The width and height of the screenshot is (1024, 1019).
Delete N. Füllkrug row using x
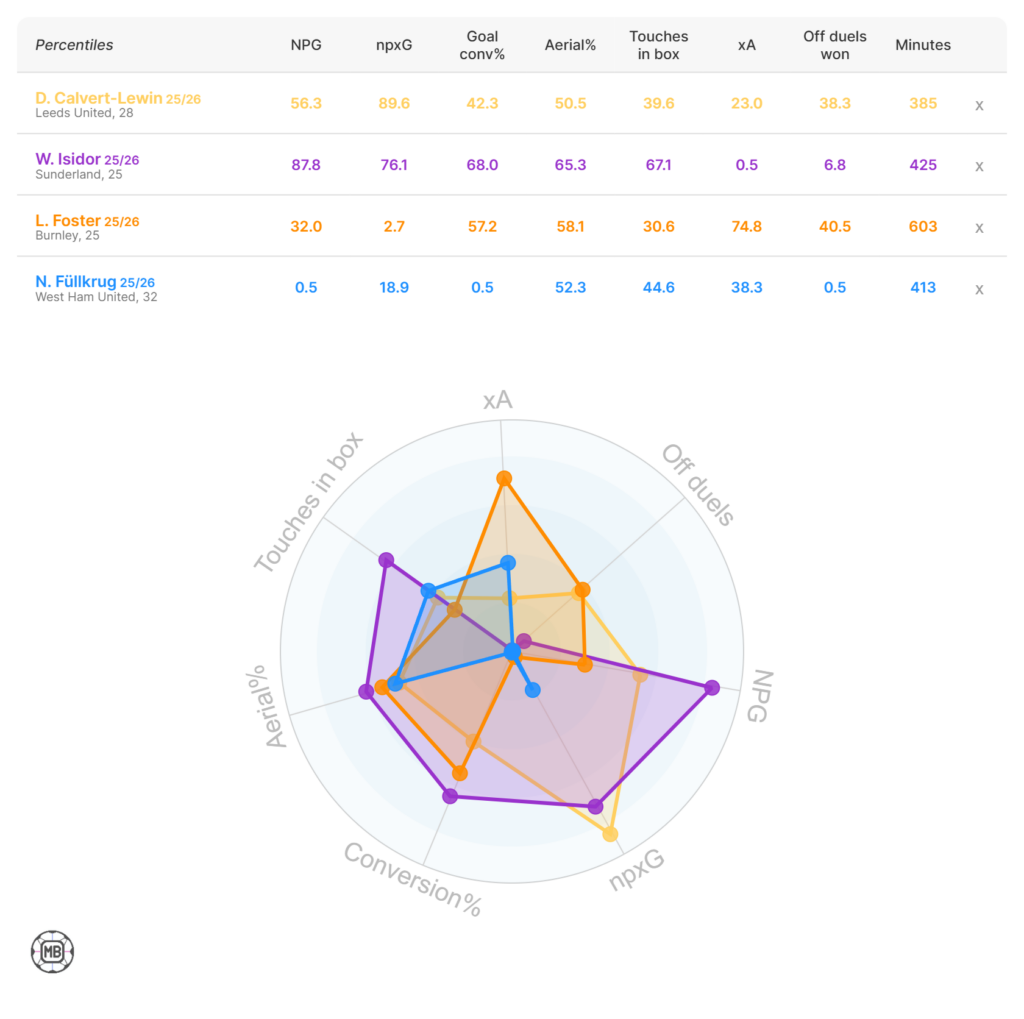click(979, 289)
